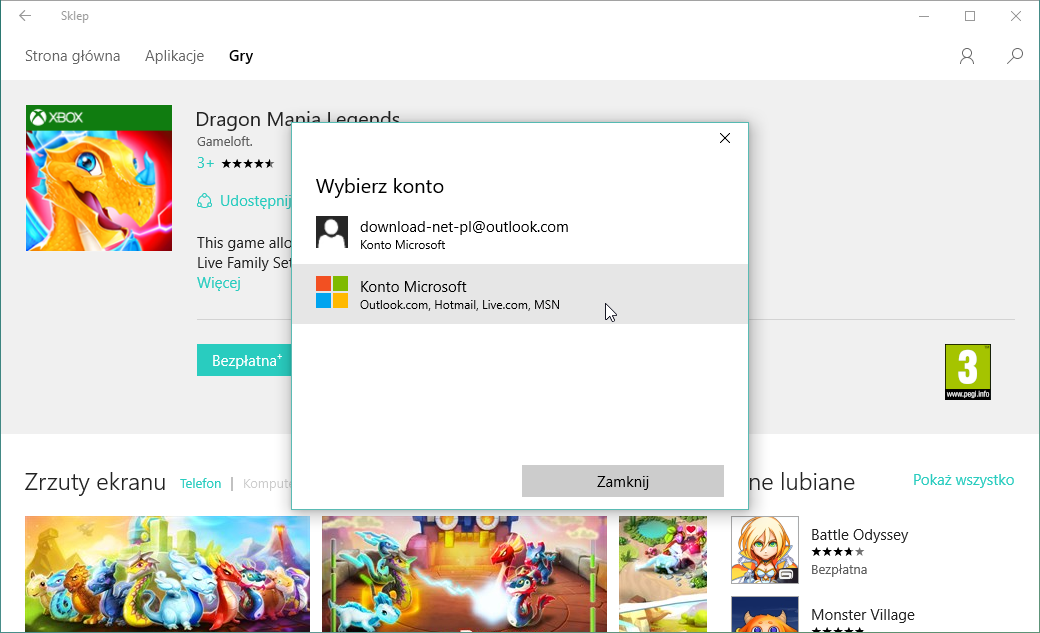Screen dimensions: 1040x633
Task: Select the download-net-pl@outlook.com account
Action: [x=520, y=234]
